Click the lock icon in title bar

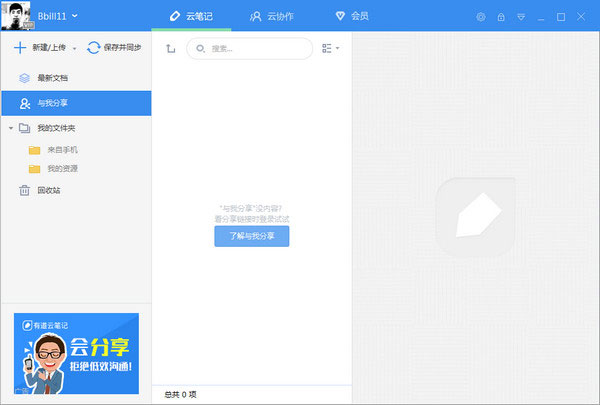(x=500, y=17)
